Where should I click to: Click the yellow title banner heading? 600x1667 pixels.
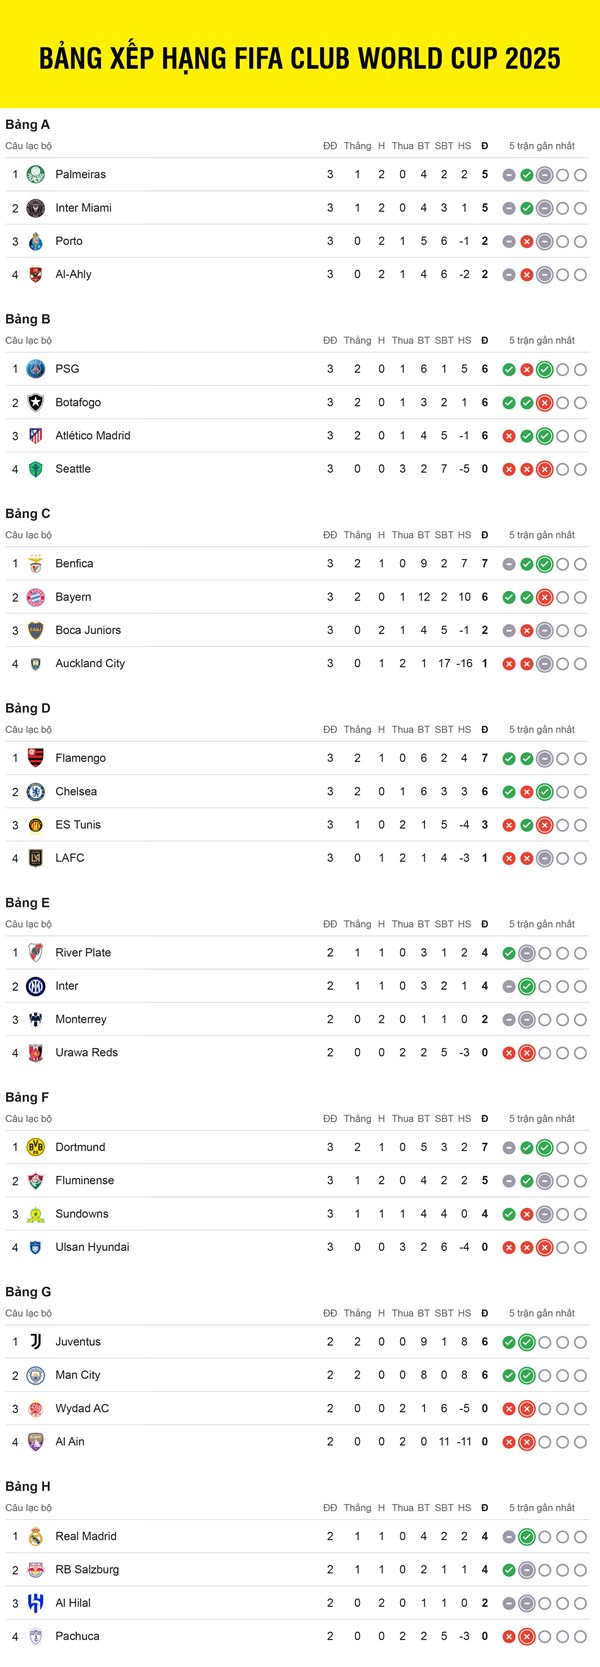tap(300, 58)
